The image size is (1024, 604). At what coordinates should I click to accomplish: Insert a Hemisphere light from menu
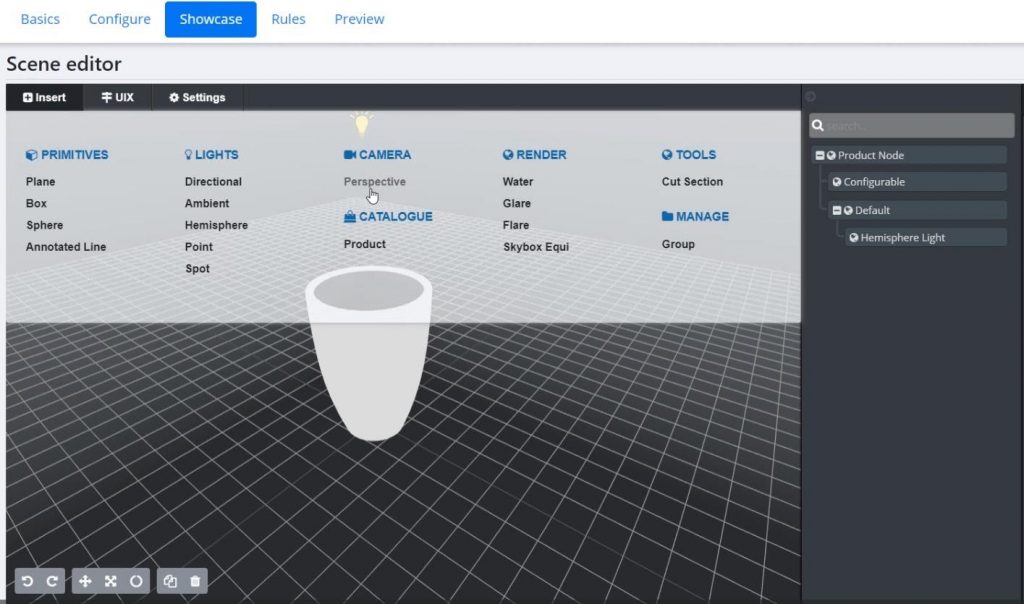click(216, 225)
